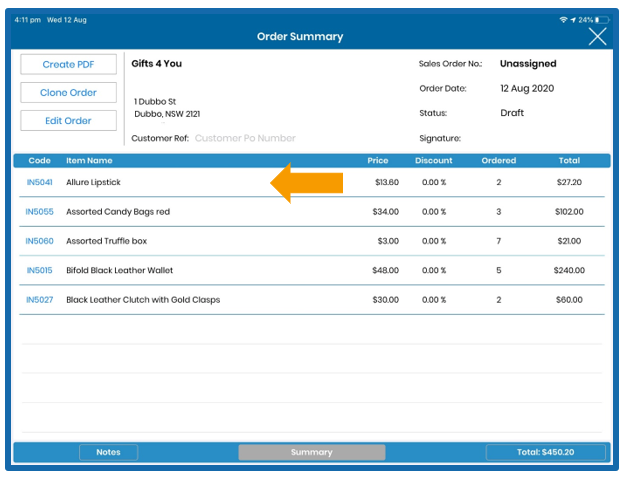Click the Create PDF button
This screenshot has height=479, width=628.
pos(68,64)
